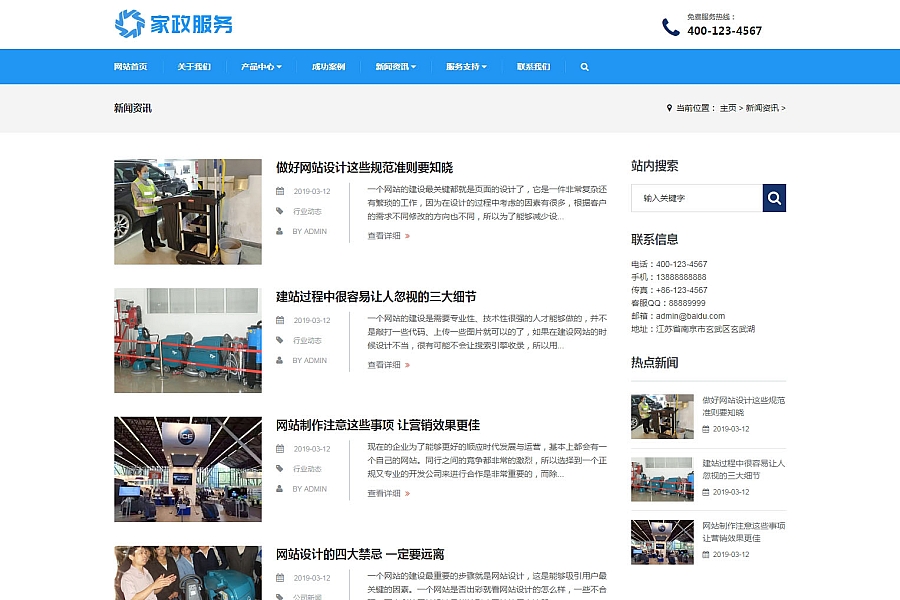Click author icon of 网站制作注意 article
The width and height of the screenshot is (900, 600).
pyautogui.click(x=280, y=489)
